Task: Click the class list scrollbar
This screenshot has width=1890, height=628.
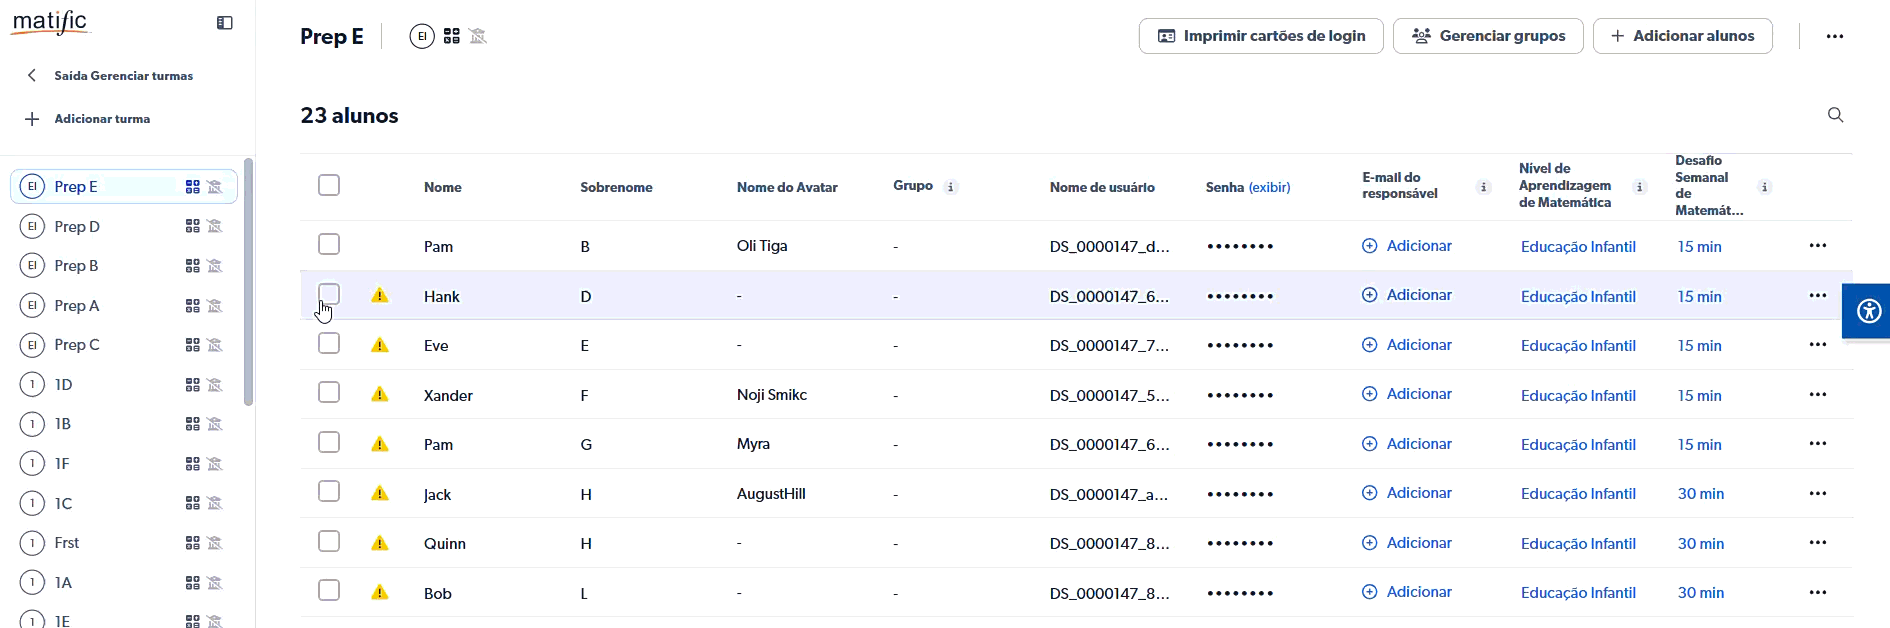Action: pyautogui.click(x=248, y=280)
